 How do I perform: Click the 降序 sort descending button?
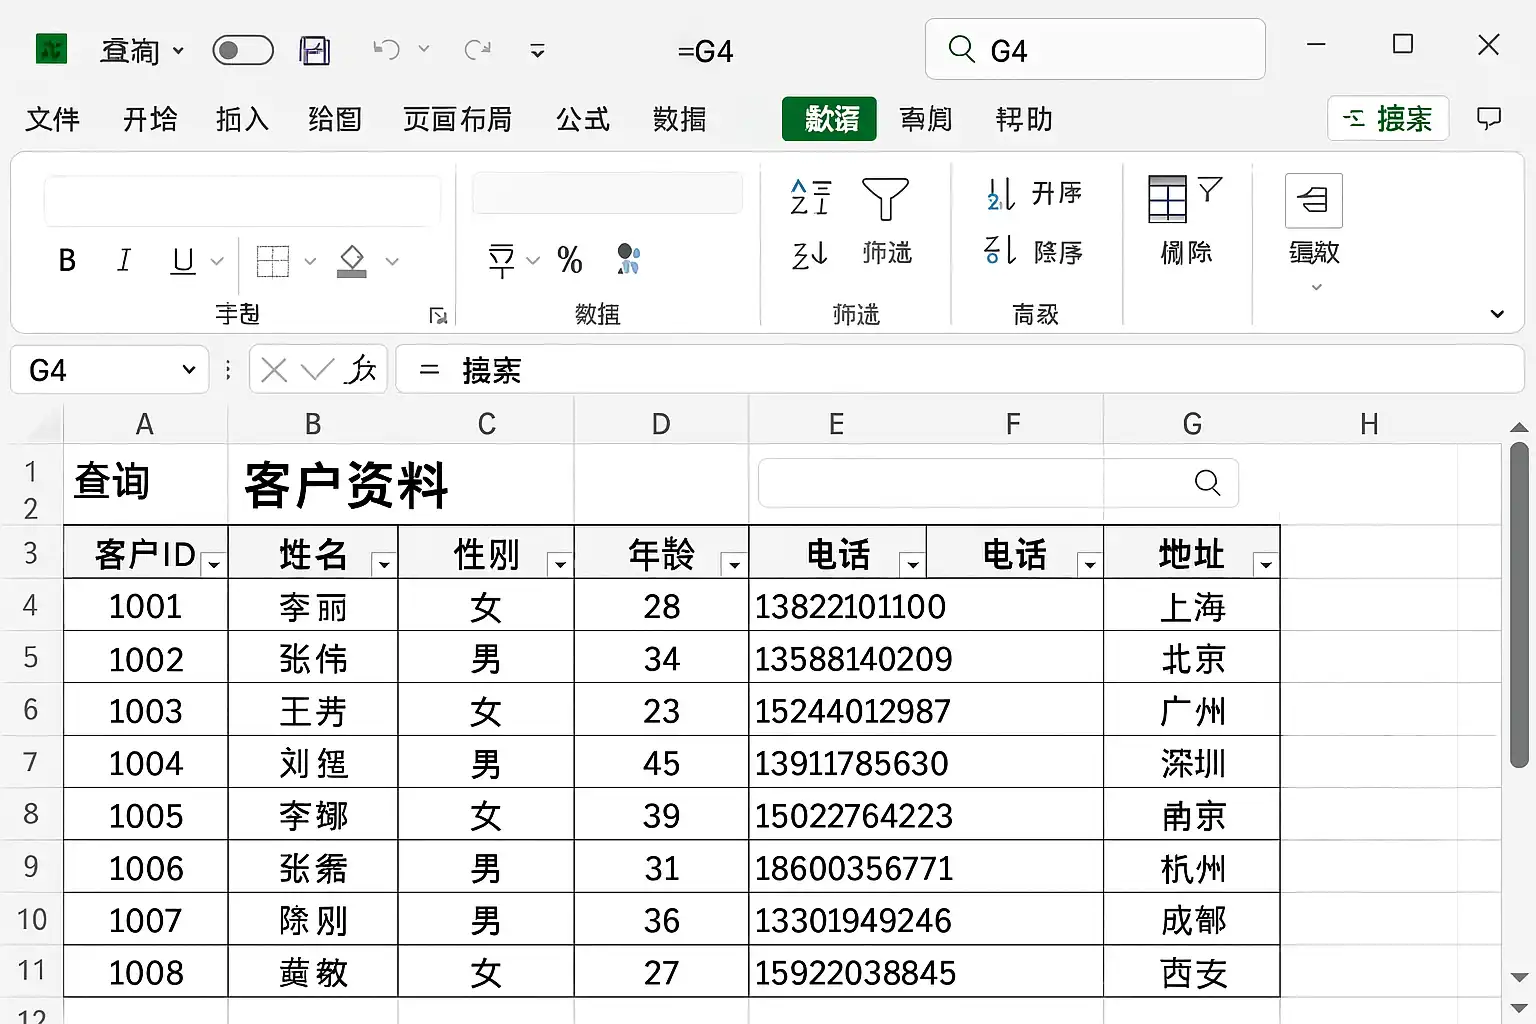tap(1034, 251)
